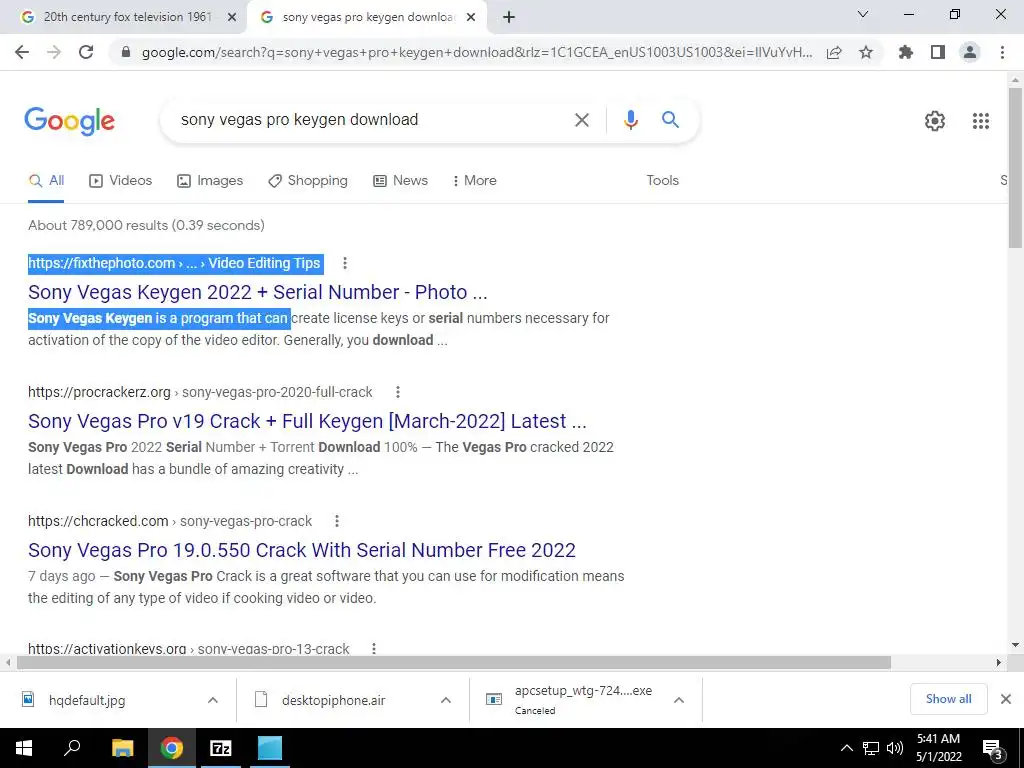The image size is (1024, 768).
Task: Submit search with magnifier icon
Action: (x=671, y=120)
